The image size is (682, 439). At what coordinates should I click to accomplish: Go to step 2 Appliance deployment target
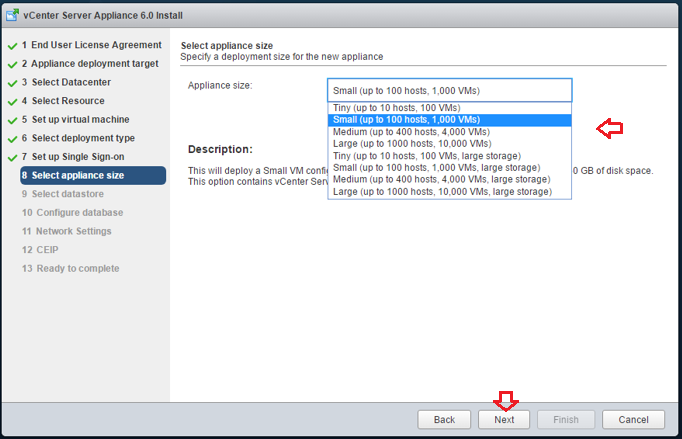coord(90,64)
